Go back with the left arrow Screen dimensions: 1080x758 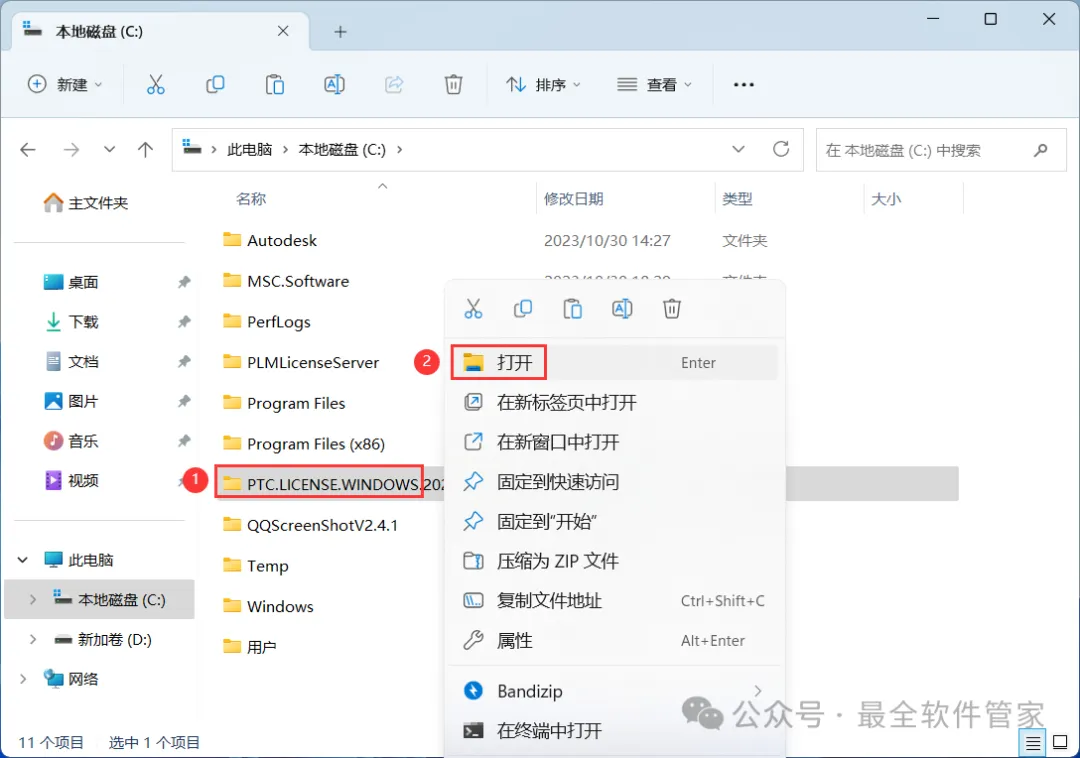pos(28,149)
